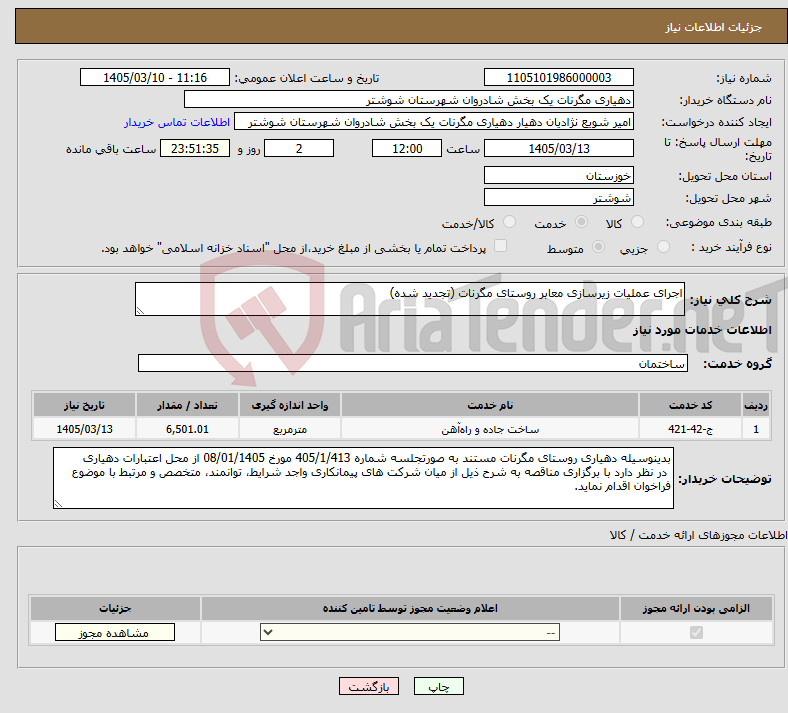788x713 pixels.
Task: Click the اطلاعات مجوزهای ارائه خدمت heading
Action: (x=699, y=535)
